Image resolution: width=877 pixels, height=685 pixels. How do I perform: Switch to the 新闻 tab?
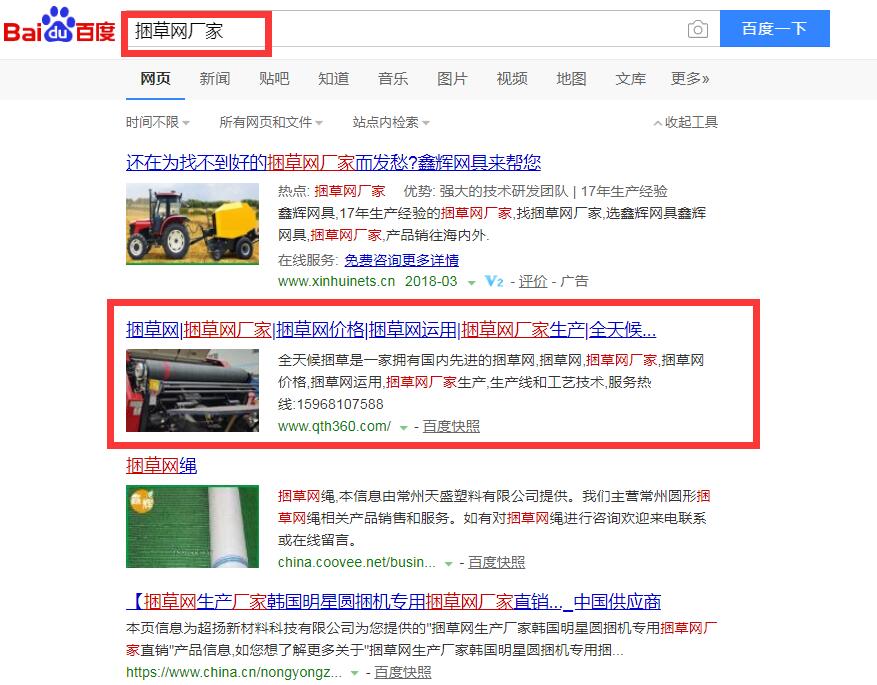(215, 79)
